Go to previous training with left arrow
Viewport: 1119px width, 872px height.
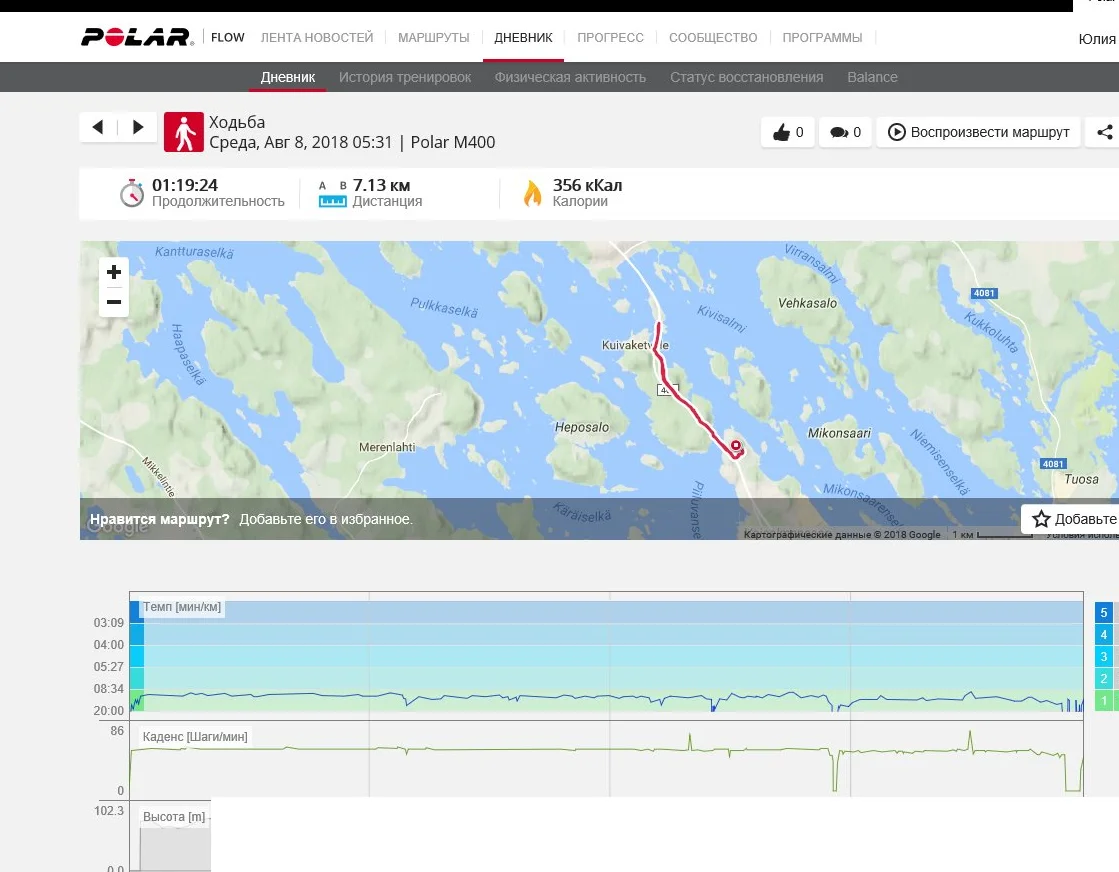pyautogui.click(x=98, y=127)
